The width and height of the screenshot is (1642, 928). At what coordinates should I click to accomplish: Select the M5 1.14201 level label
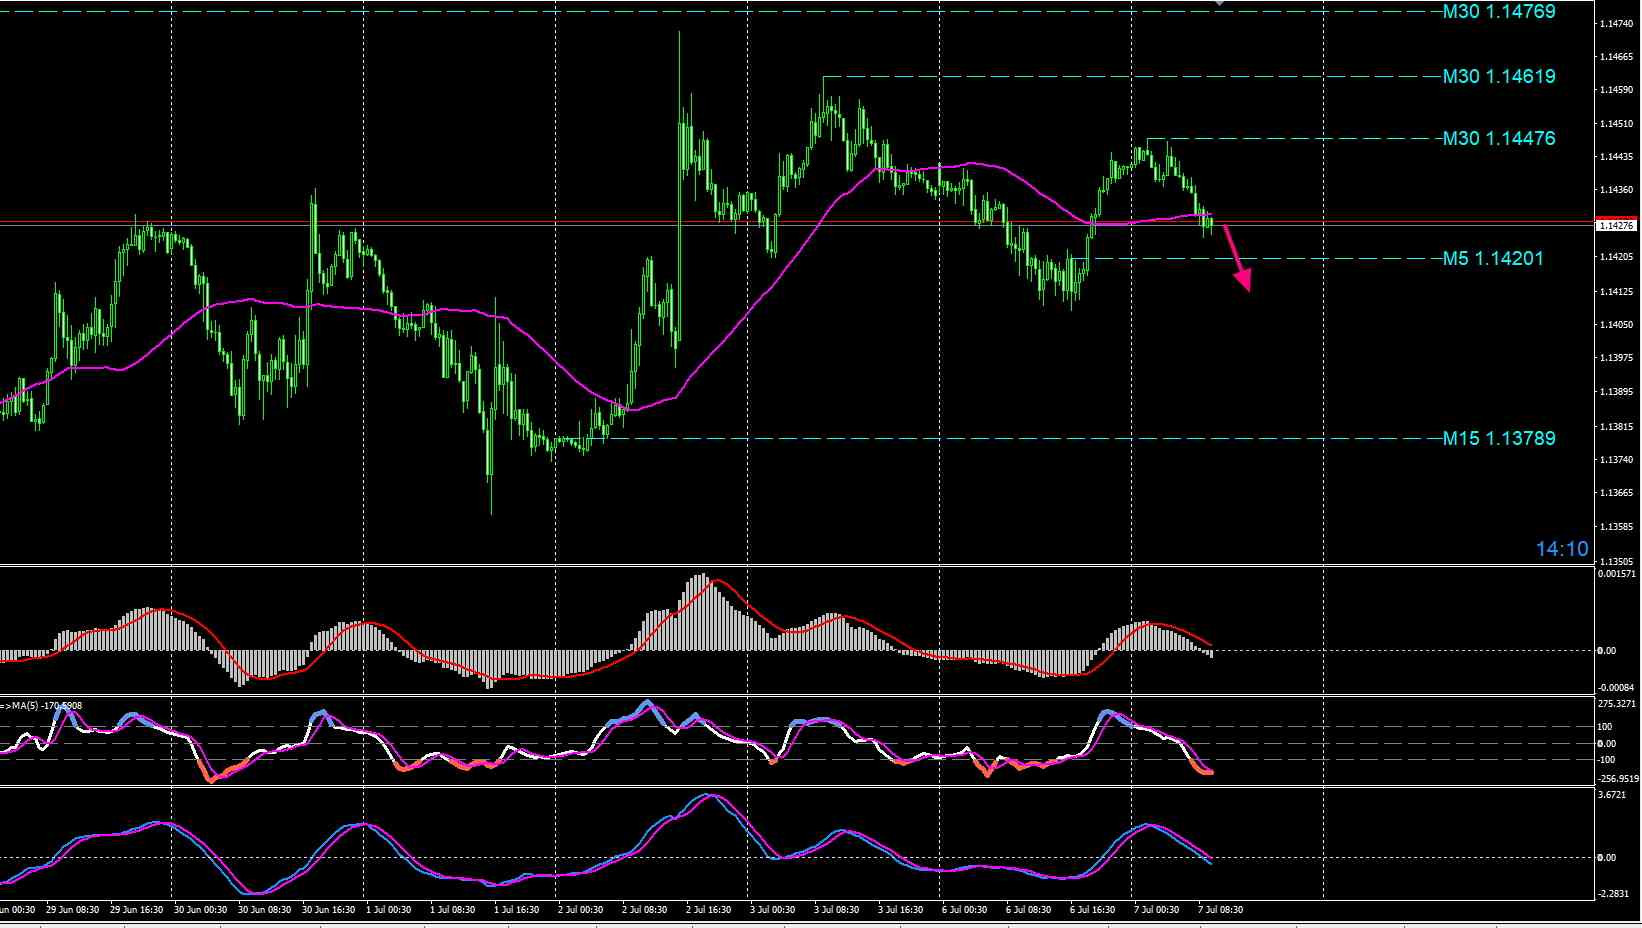[1492, 258]
